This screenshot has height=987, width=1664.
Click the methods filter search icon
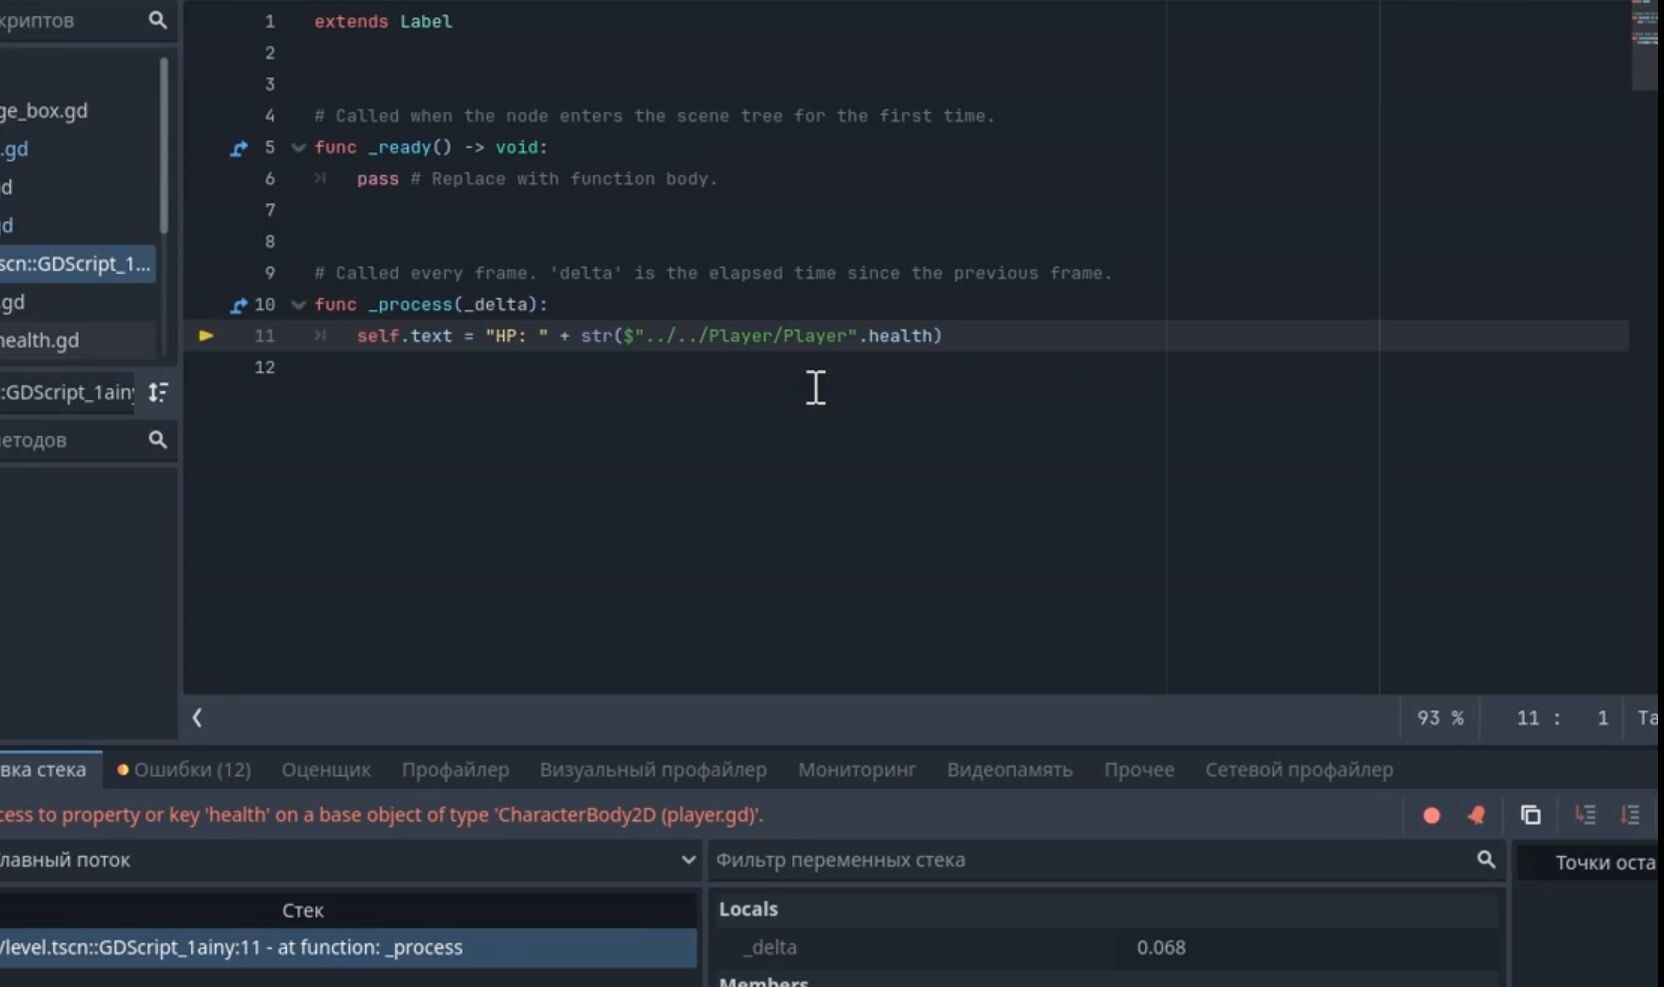pyautogui.click(x=157, y=440)
